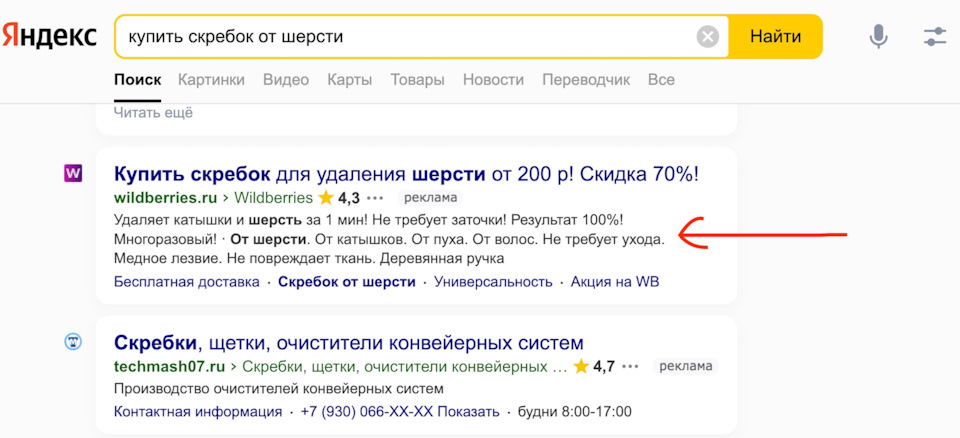The width and height of the screenshot is (960, 438).
Task: Click the Читать ещё link
Action: point(153,113)
